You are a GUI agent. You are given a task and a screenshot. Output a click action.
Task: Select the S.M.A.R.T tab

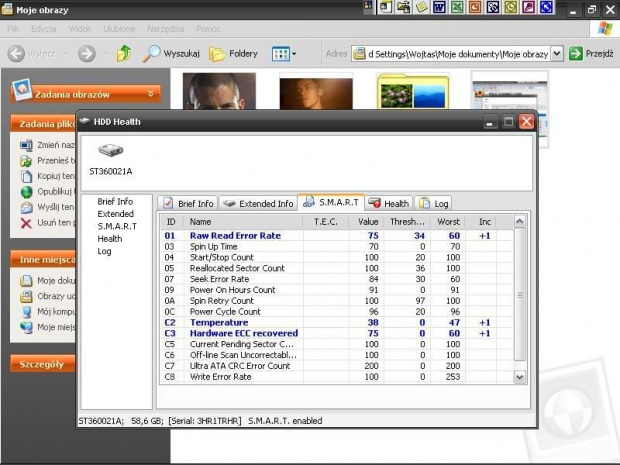pos(331,202)
